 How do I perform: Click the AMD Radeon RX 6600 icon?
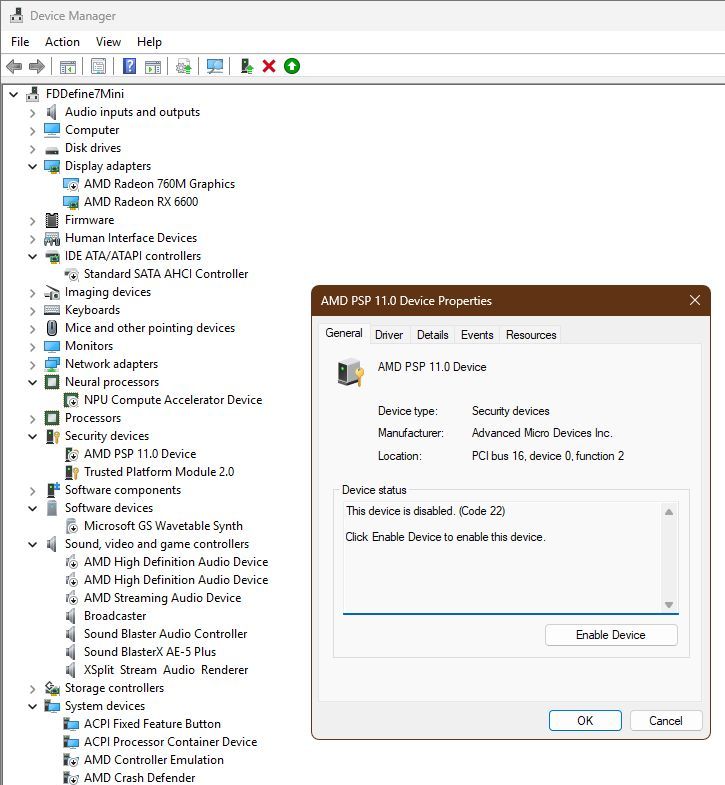tap(71, 202)
